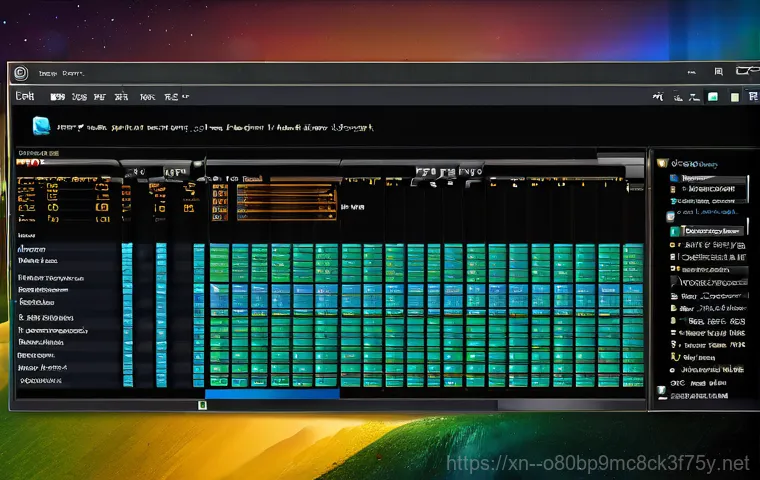The image size is (760, 480).
Task: Click the teal icon beside highlighted right panel row
Action: tap(675, 231)
